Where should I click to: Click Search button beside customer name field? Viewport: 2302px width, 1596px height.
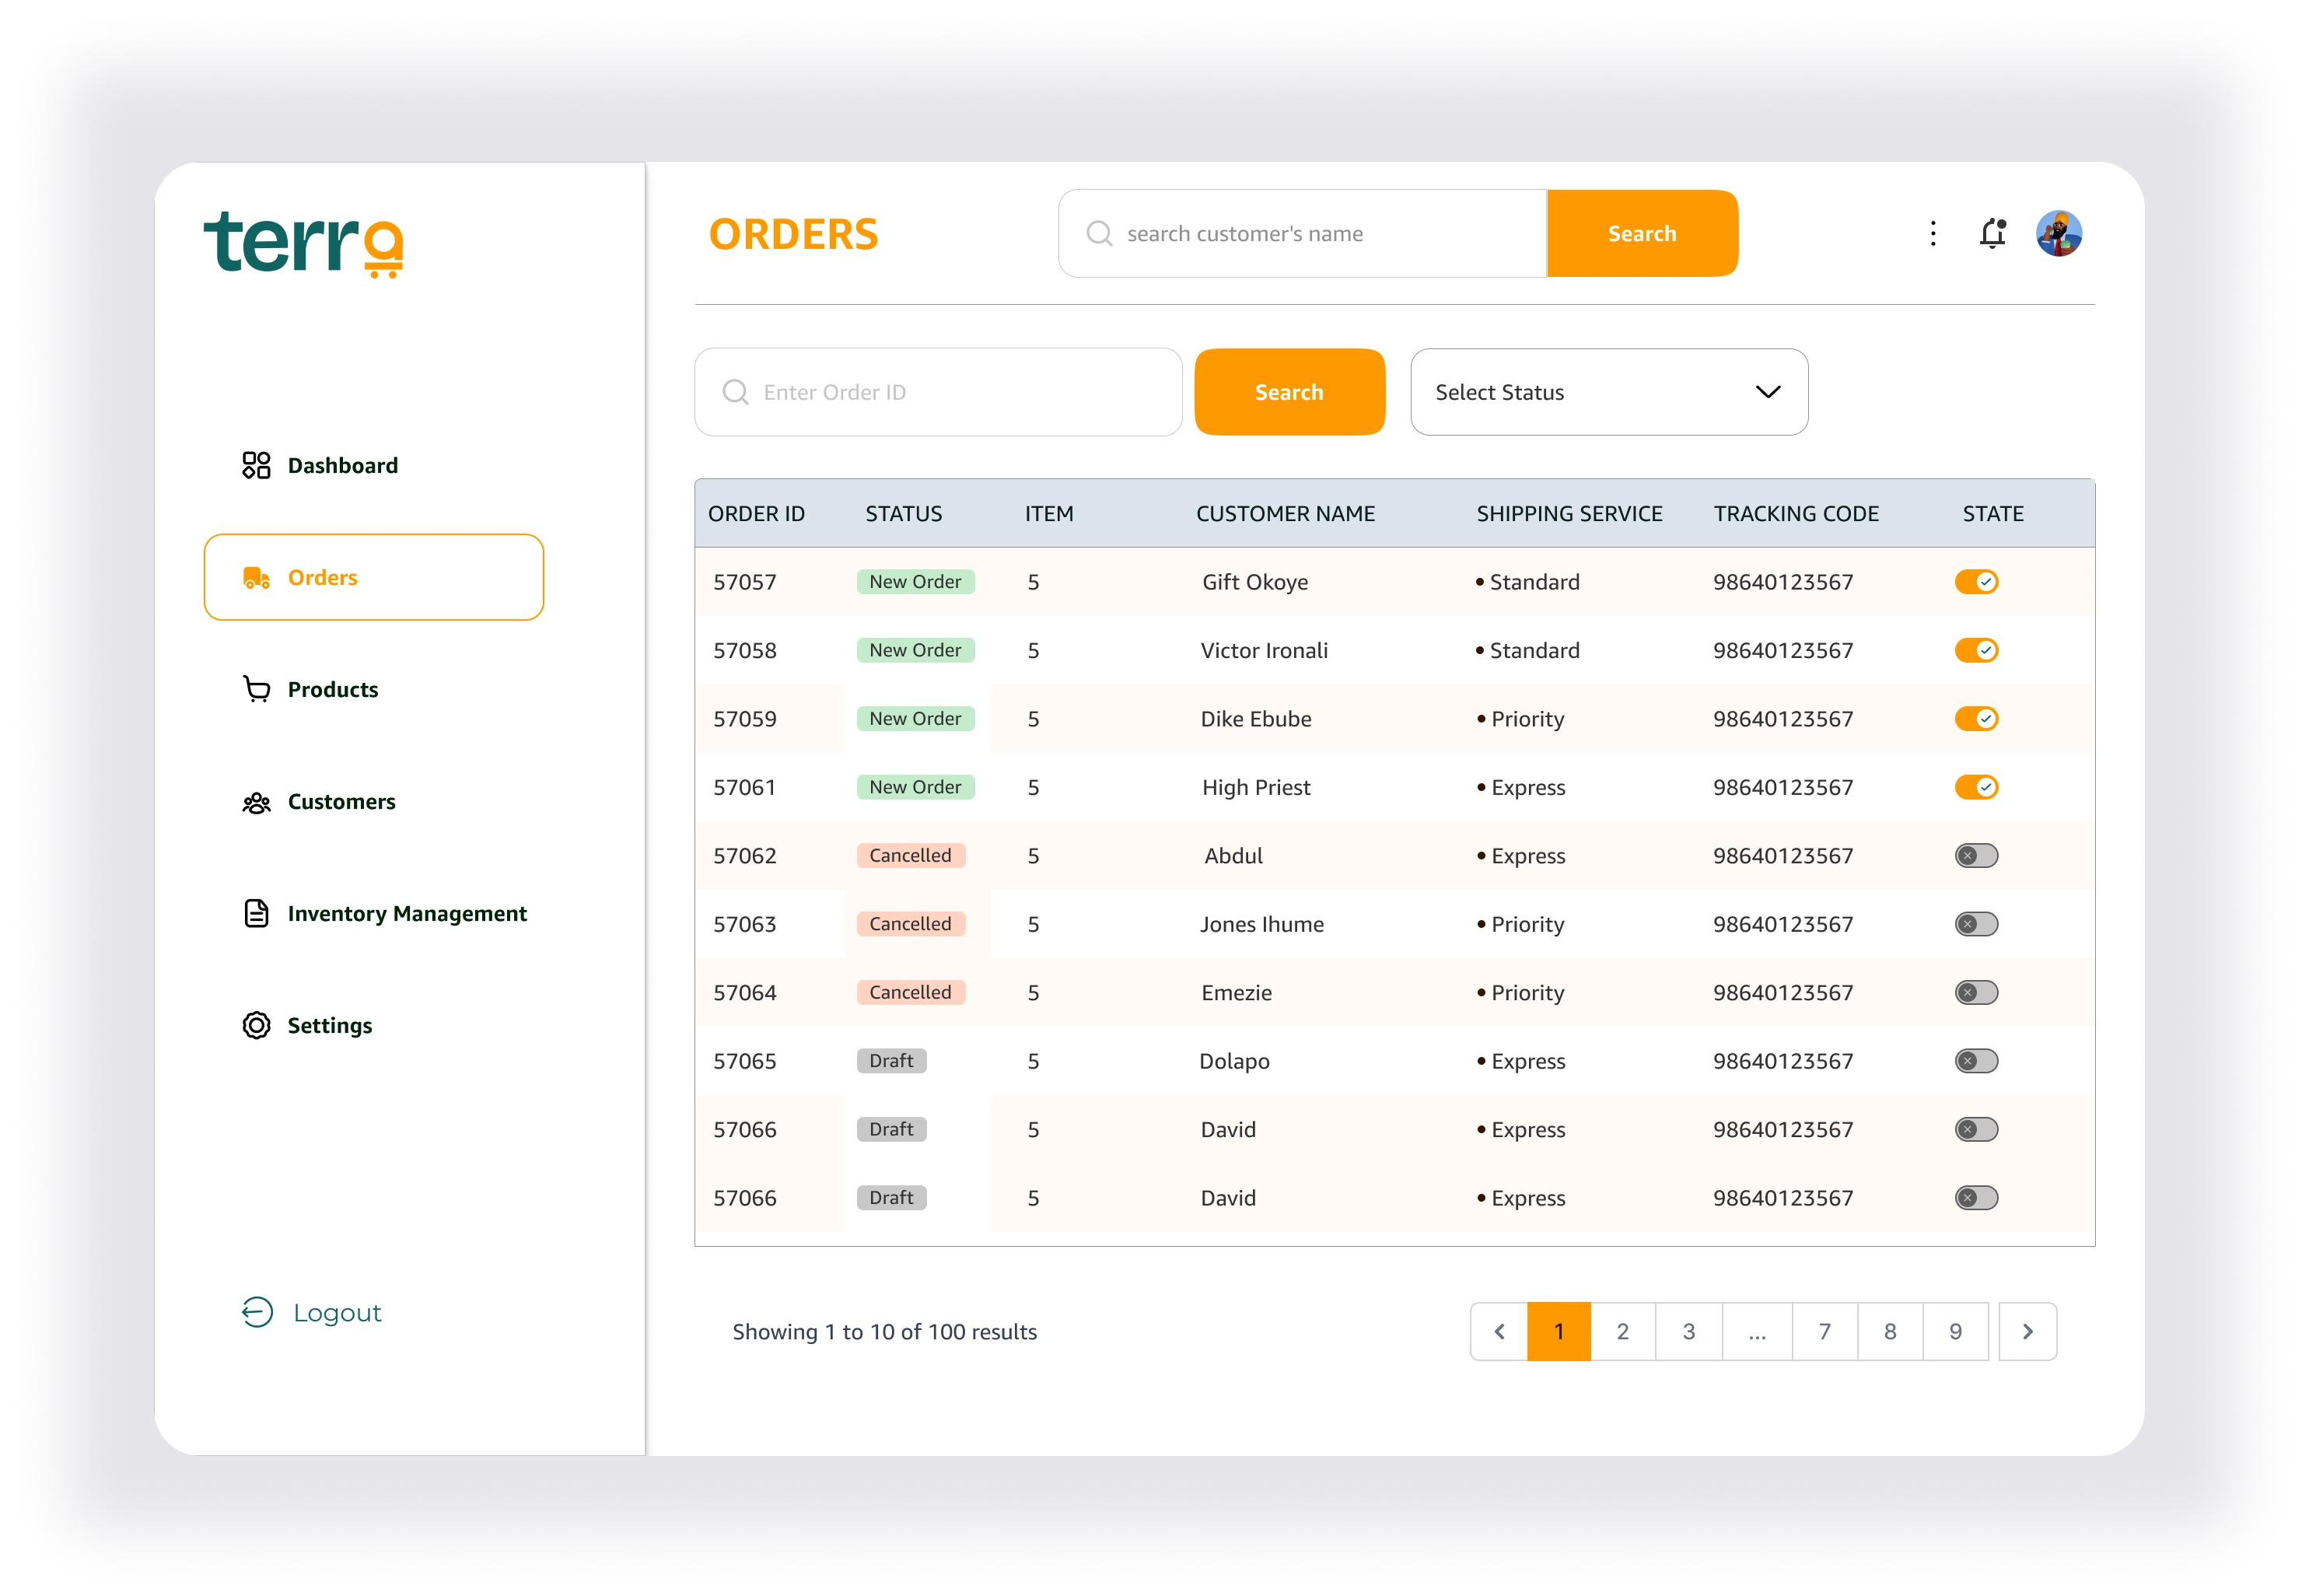point(1641,233)
